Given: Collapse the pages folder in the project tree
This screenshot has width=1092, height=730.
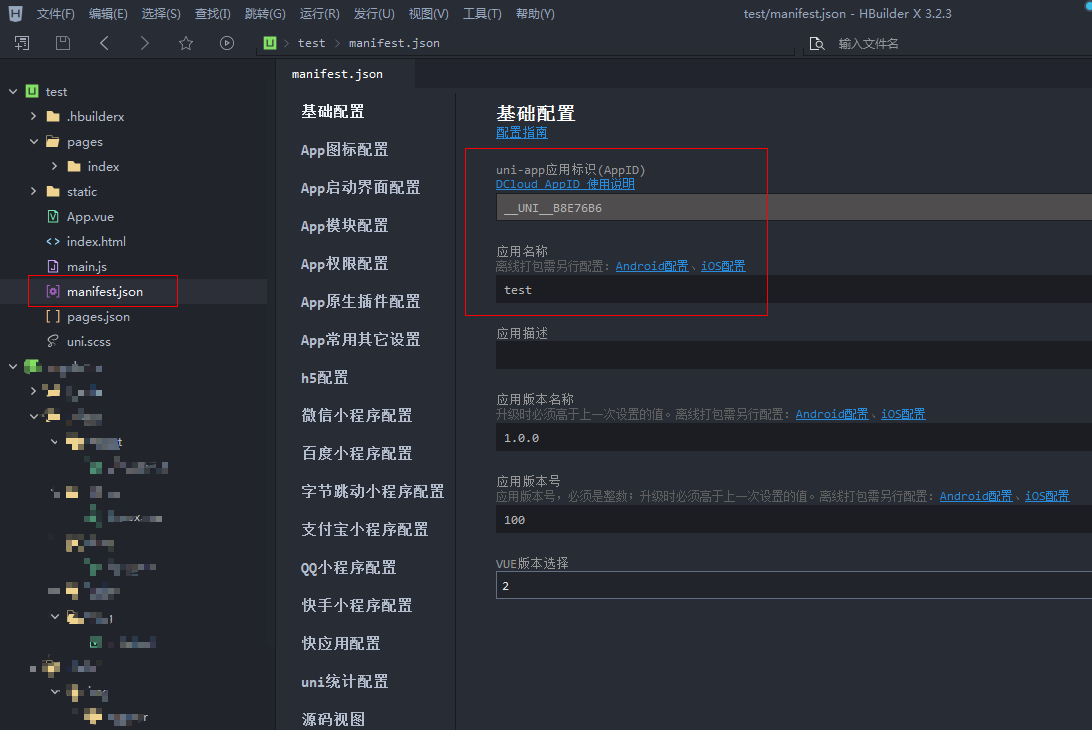Looking at the screenshot, I should pyautogui.click(x=34, y=141).
